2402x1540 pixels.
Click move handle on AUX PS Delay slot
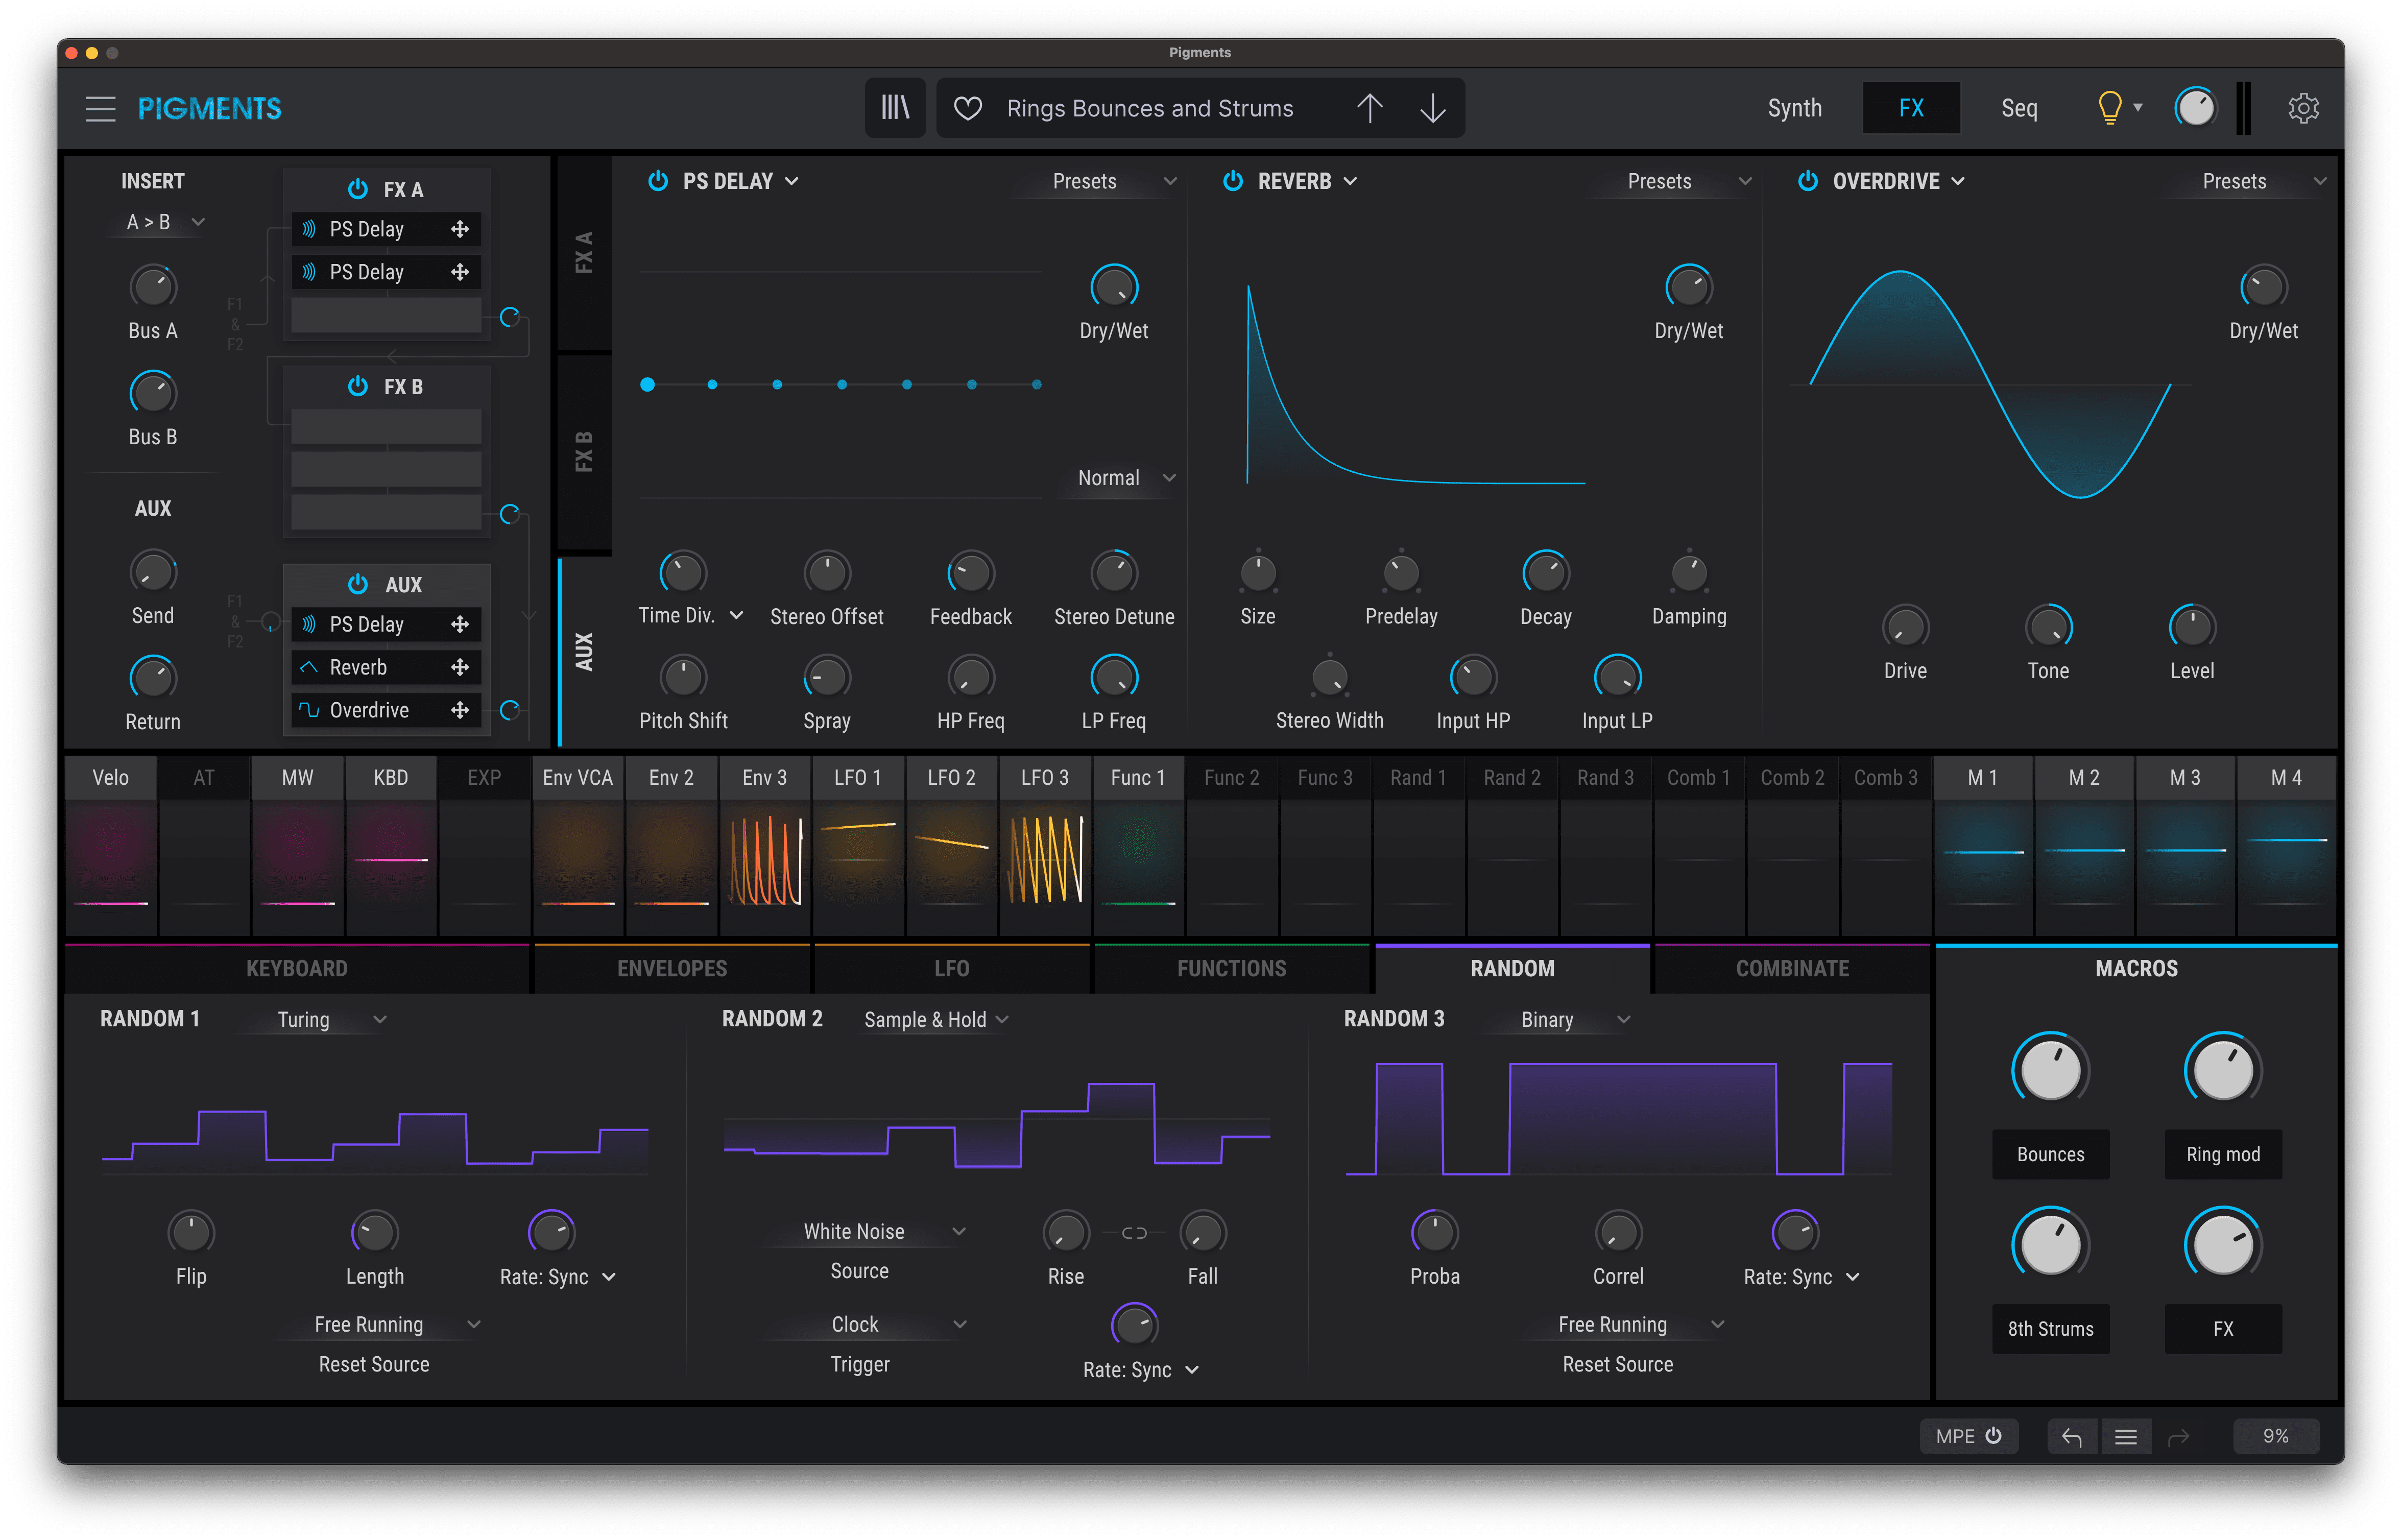tap(460, 624)
